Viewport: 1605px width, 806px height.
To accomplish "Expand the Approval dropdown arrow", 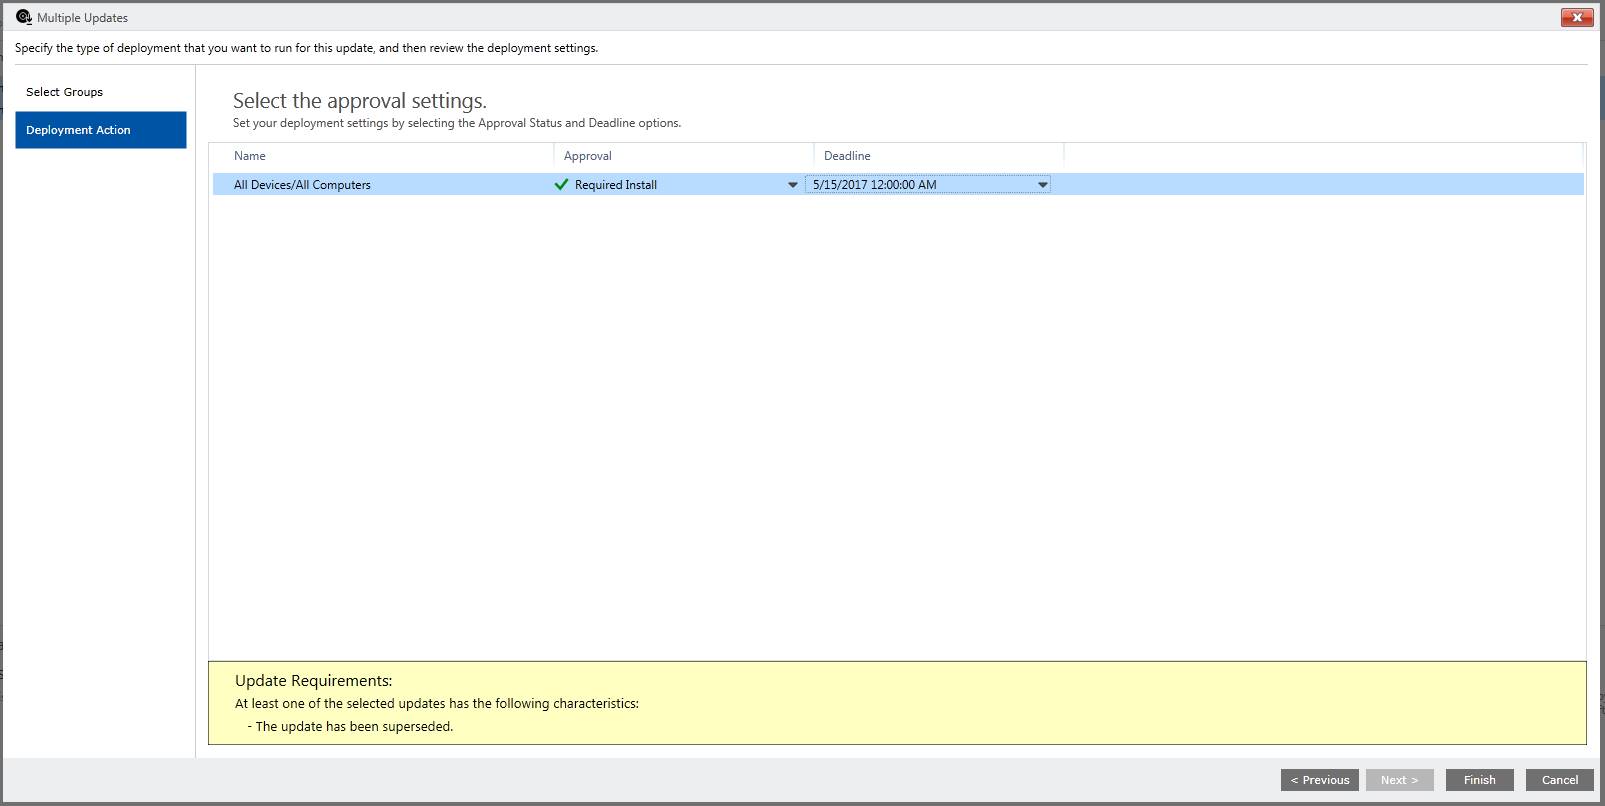I will pyautogui.click(x=792, y=185).
